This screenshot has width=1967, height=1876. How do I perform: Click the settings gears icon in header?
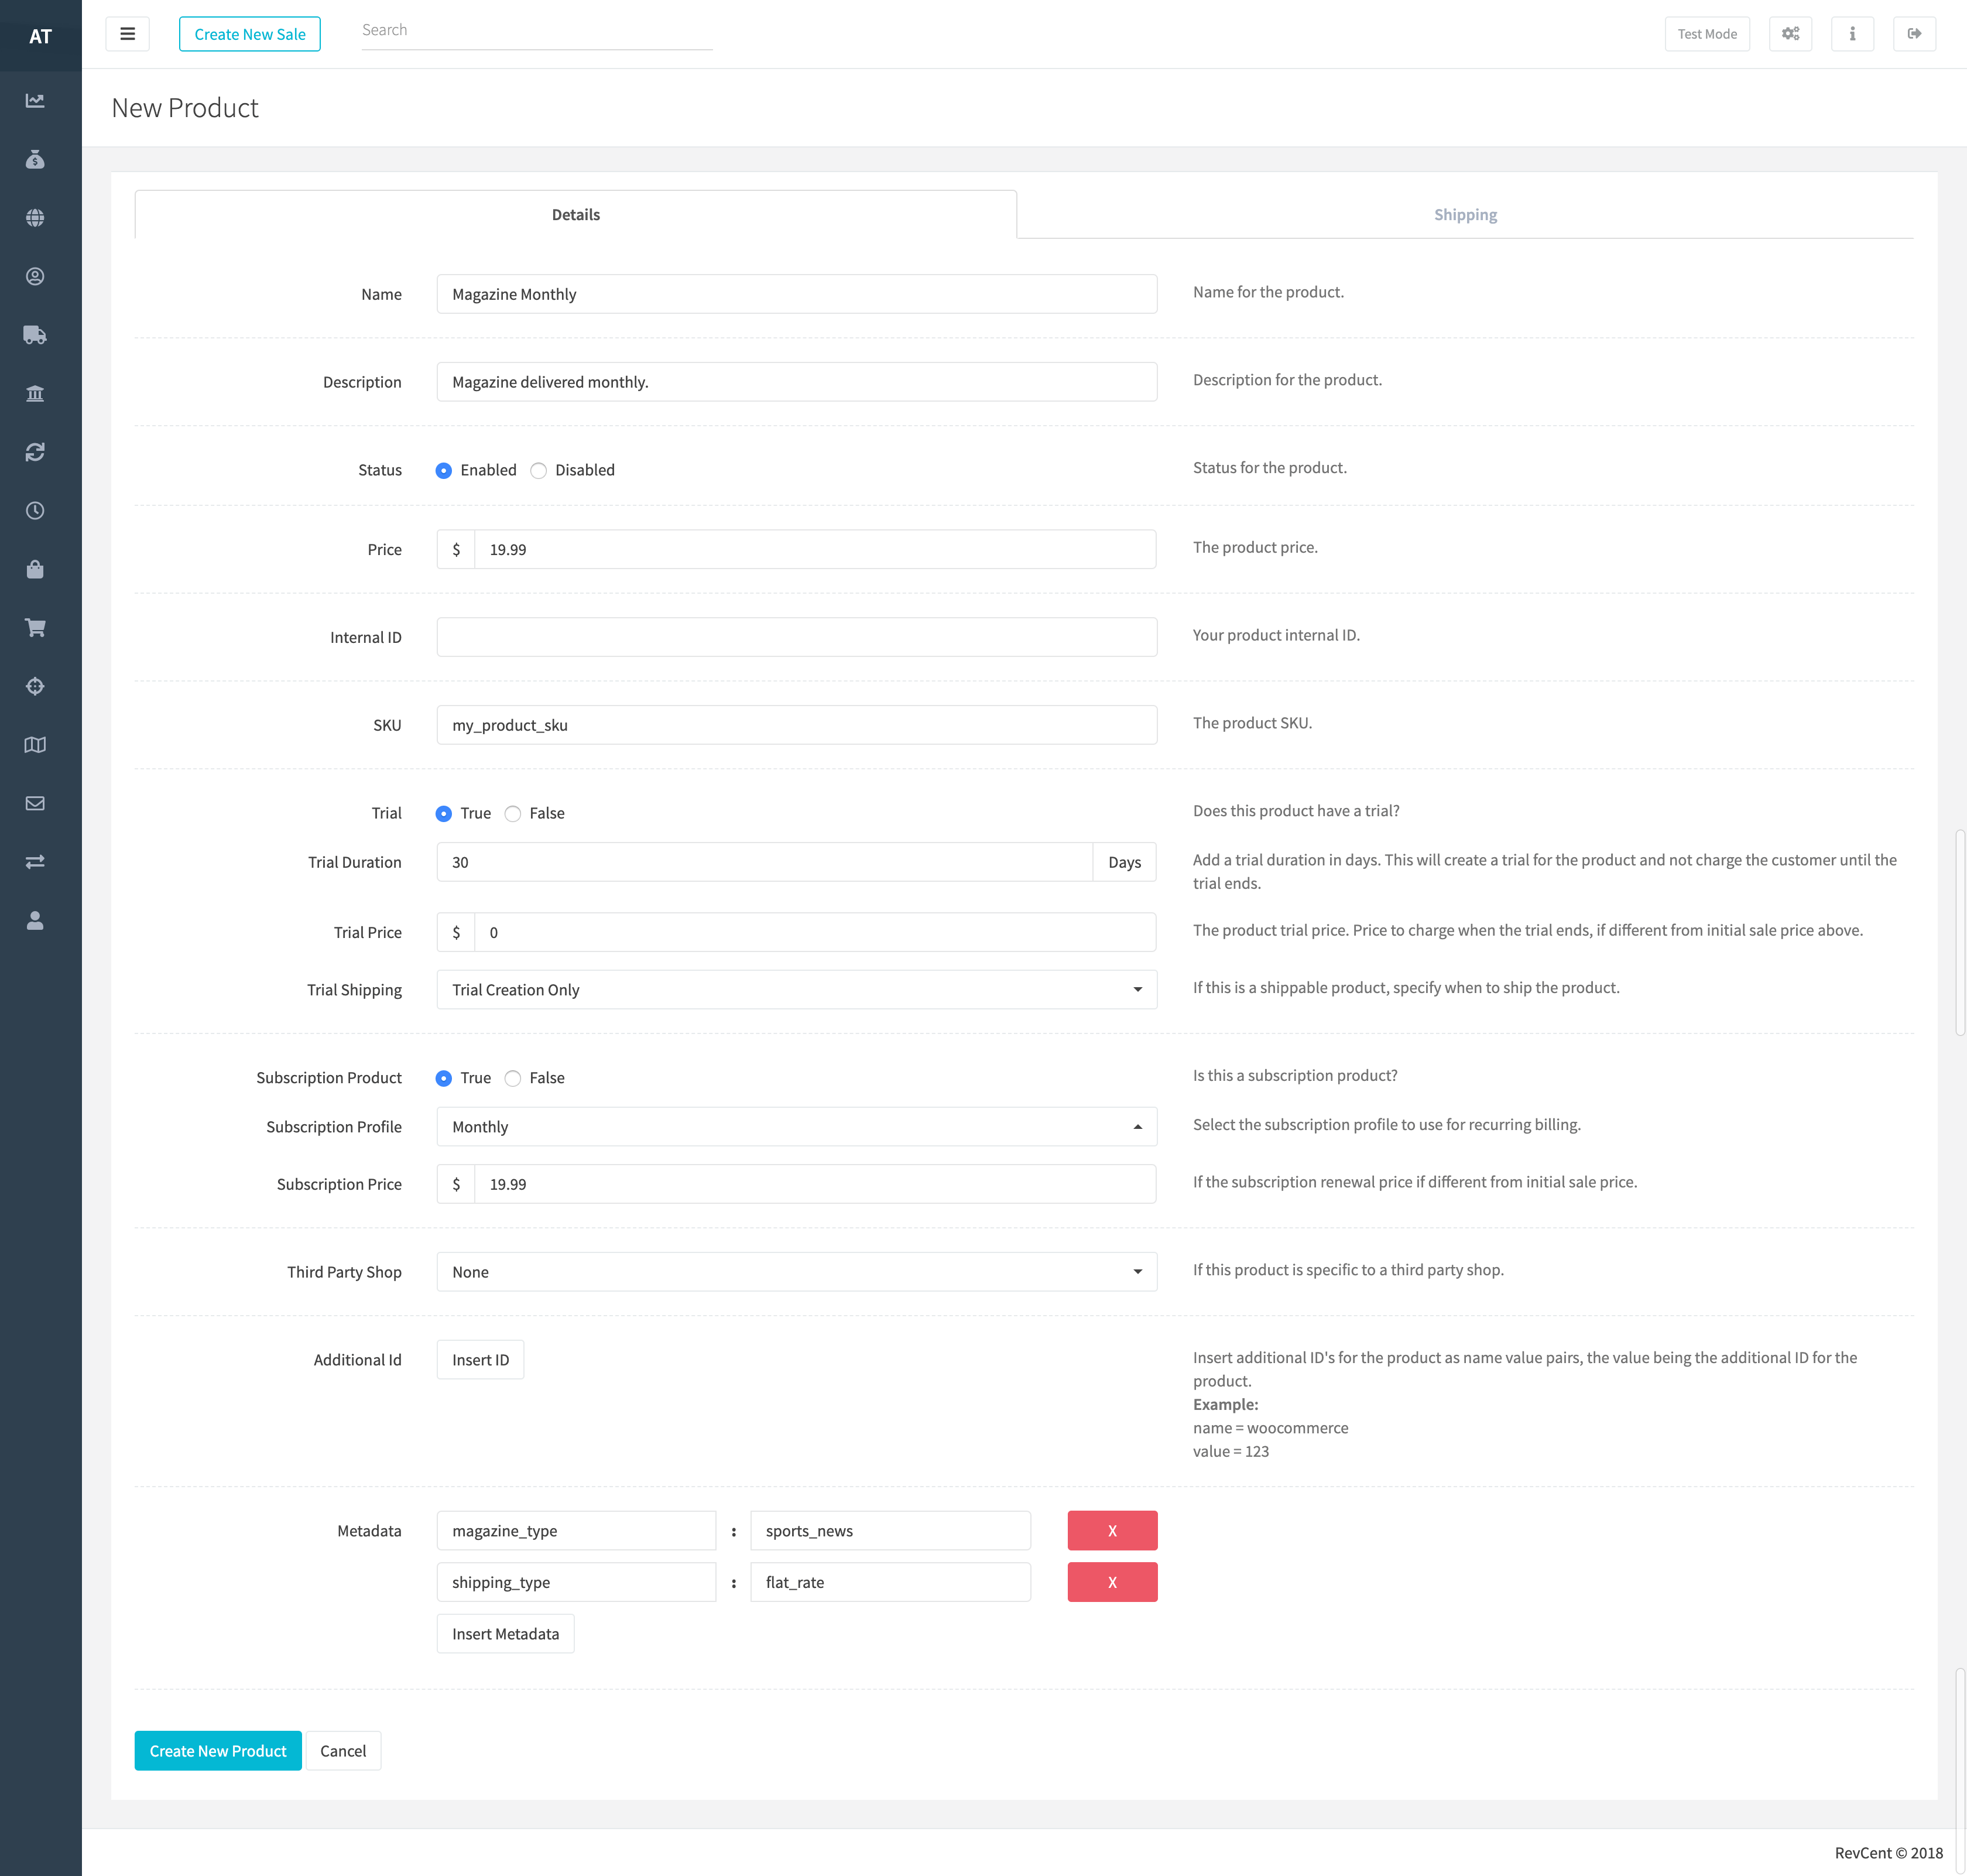(x=1790, y=34)
